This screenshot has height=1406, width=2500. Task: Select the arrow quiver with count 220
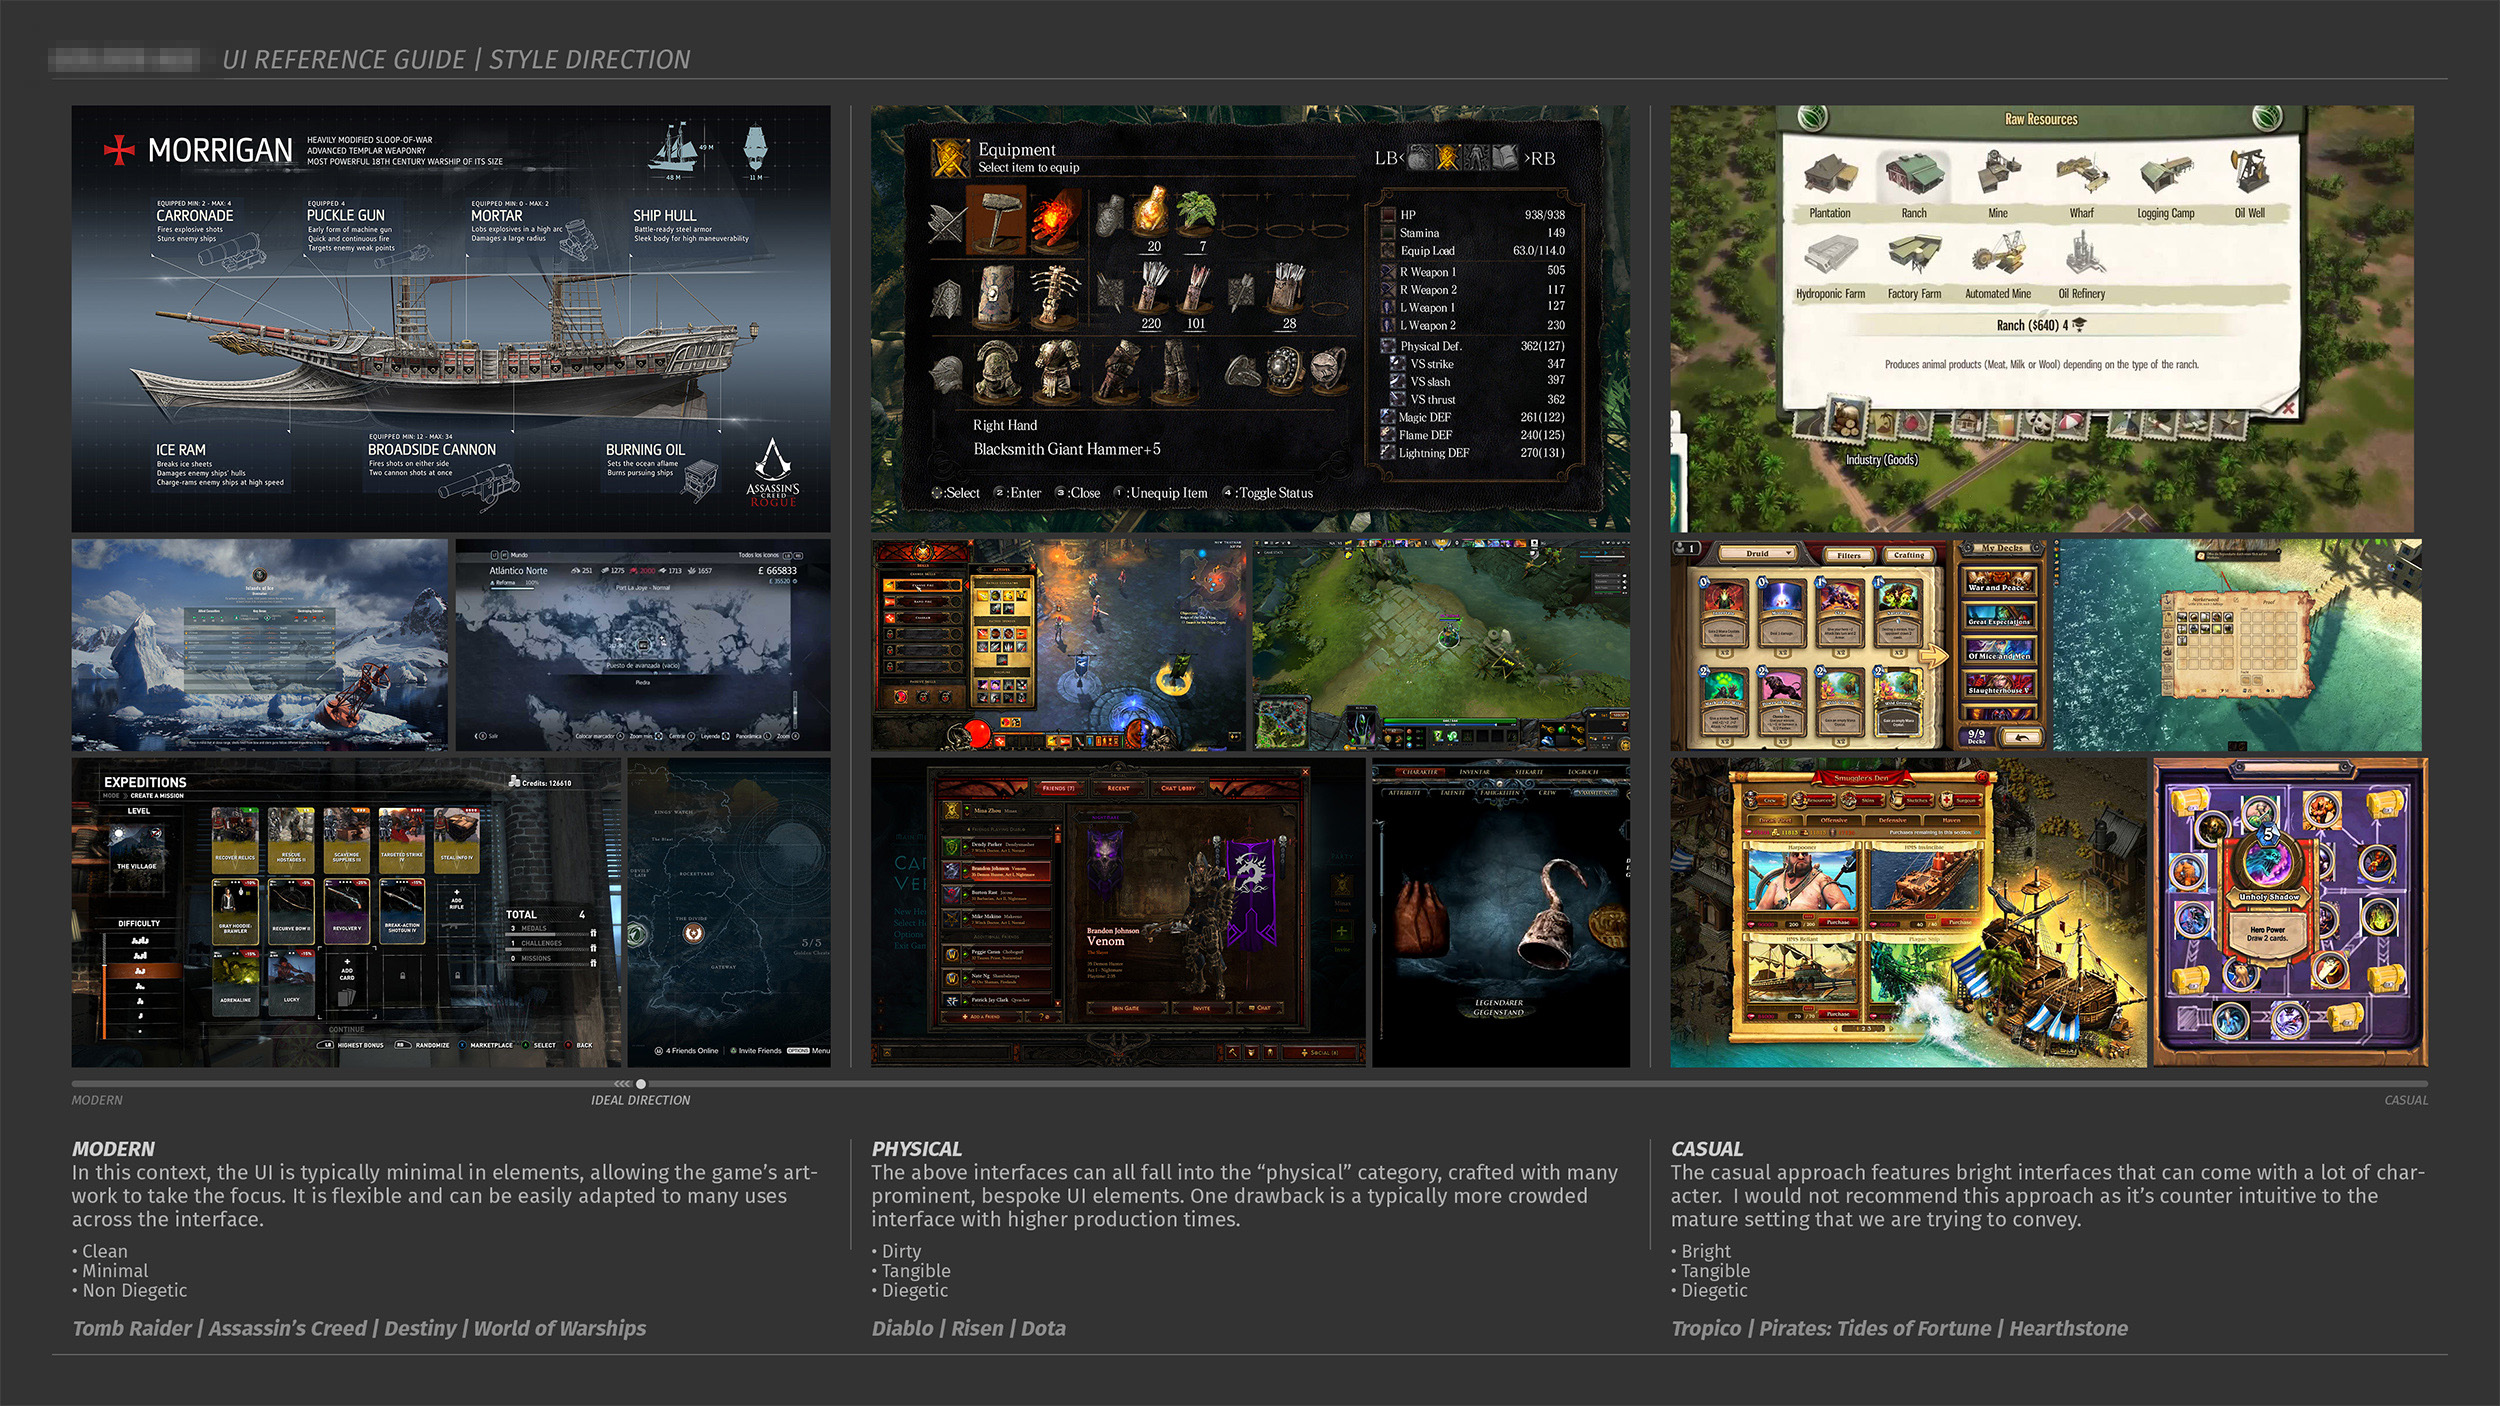point(1152,290)
